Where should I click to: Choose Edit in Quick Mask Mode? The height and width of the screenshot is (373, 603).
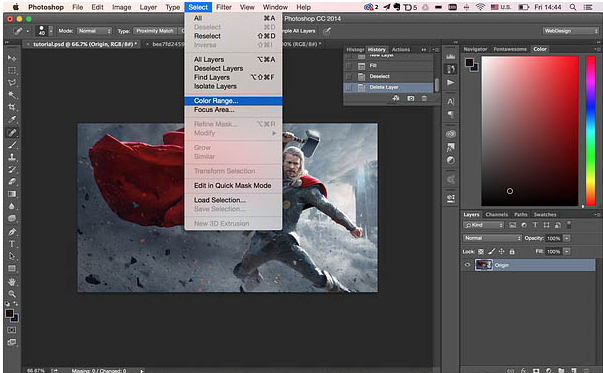point(233,186)
